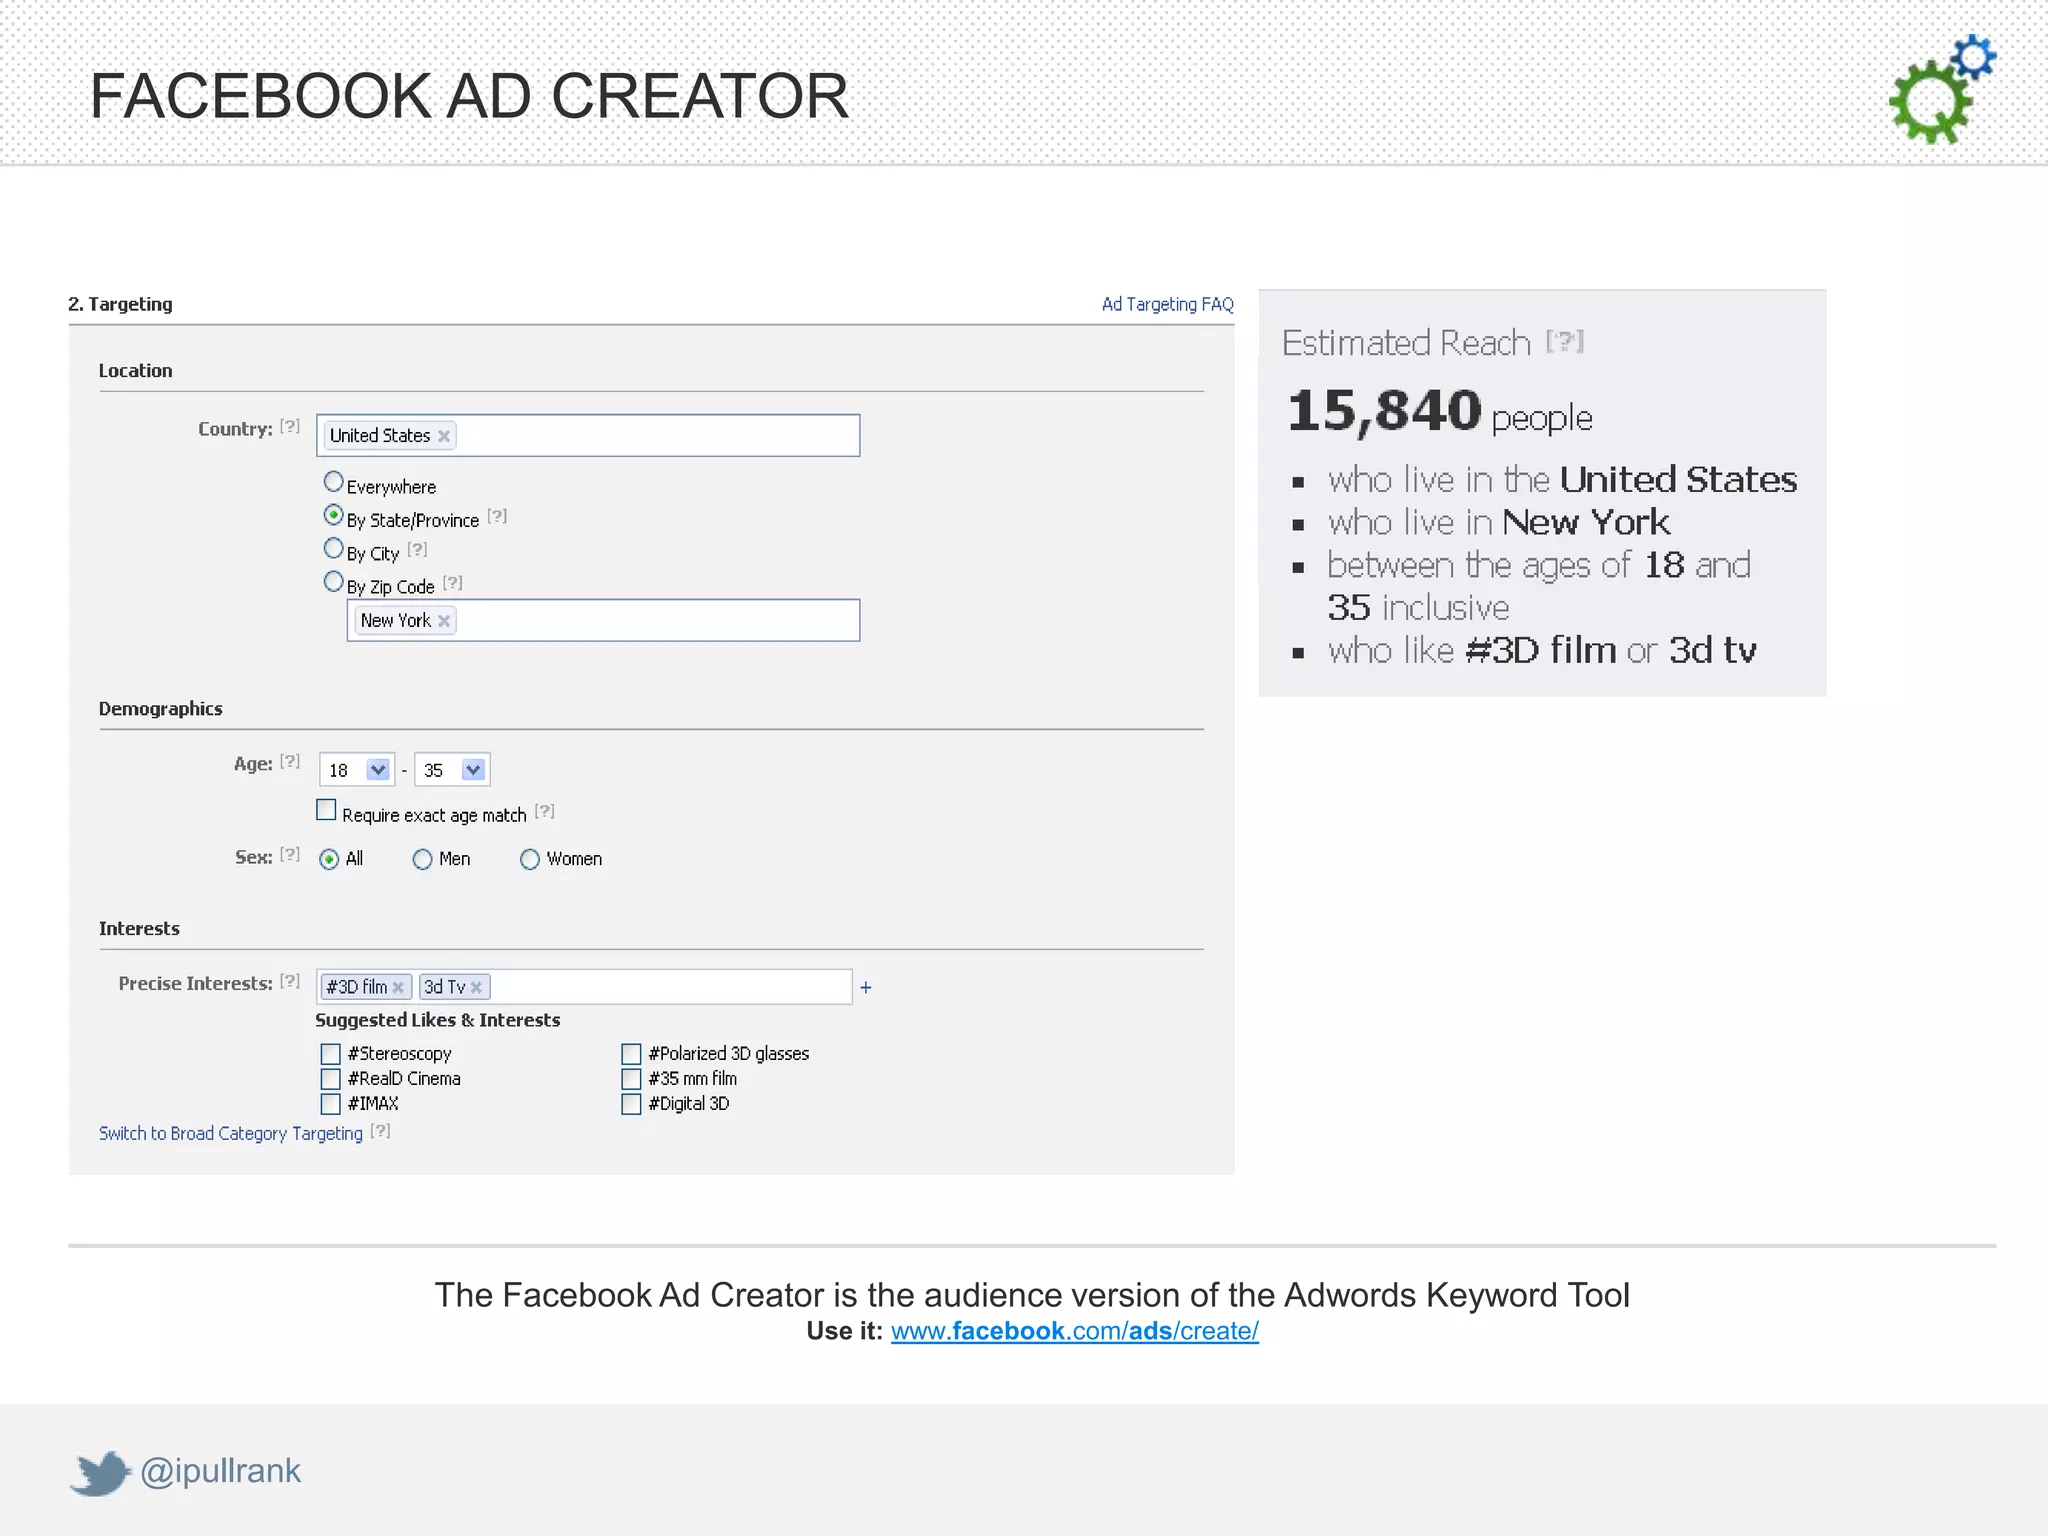
Task: Check the #Stereoscopy suggested interest
Action: pyautogui.click(x=331, y=1054)
